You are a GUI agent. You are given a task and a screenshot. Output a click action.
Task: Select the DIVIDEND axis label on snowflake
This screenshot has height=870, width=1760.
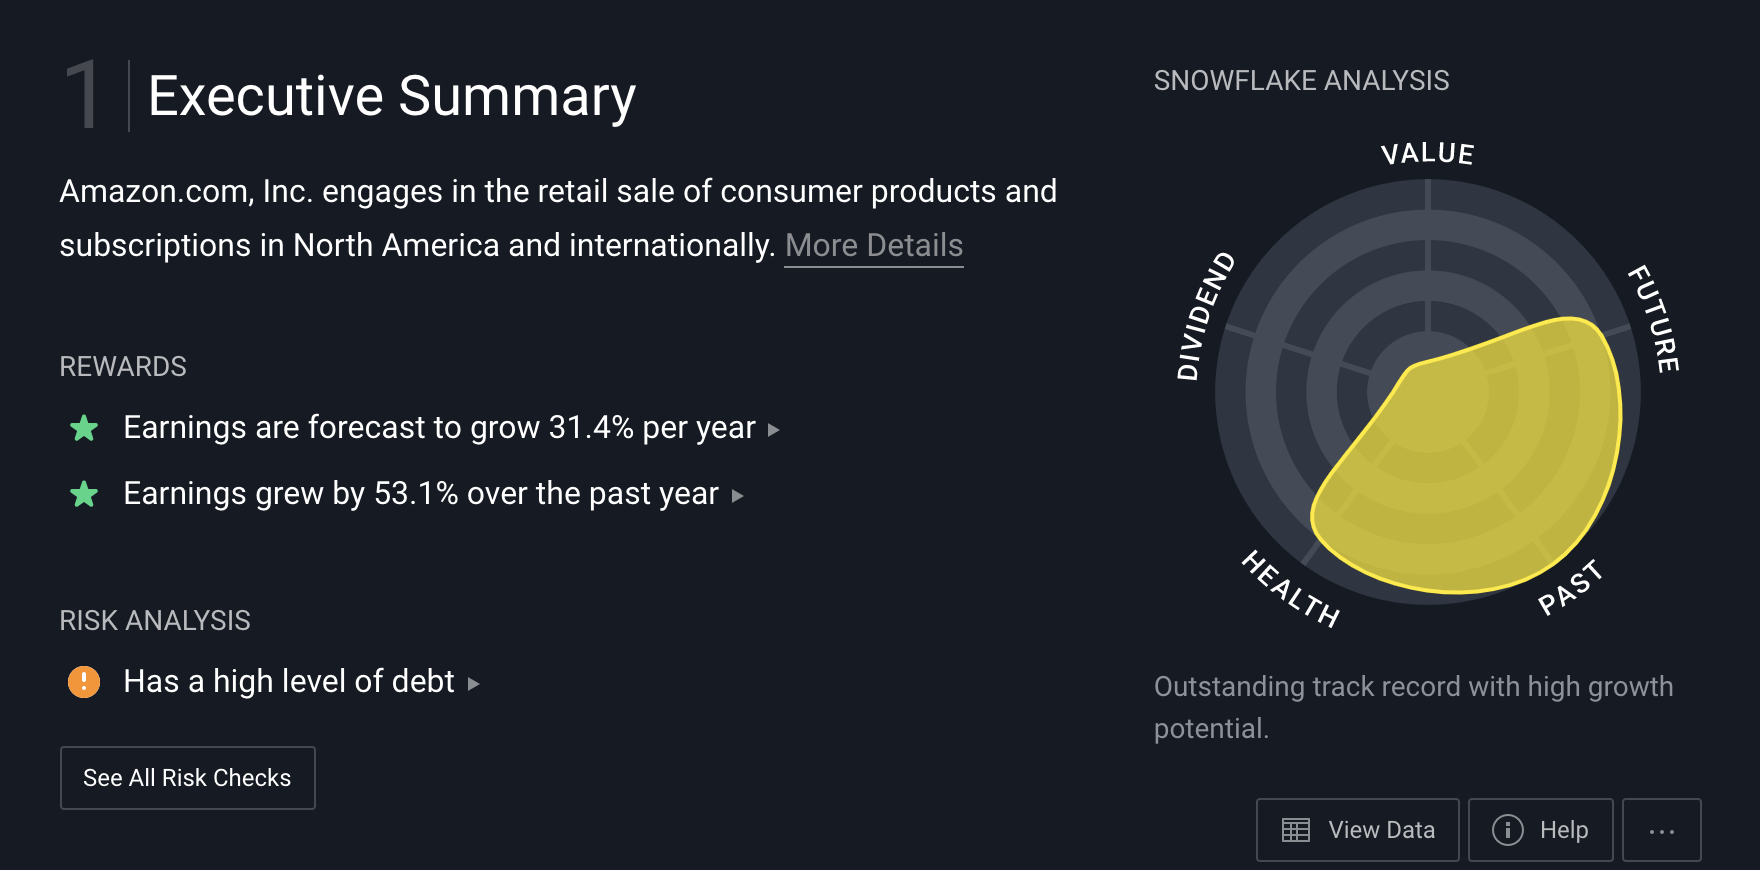[1206, 316]
